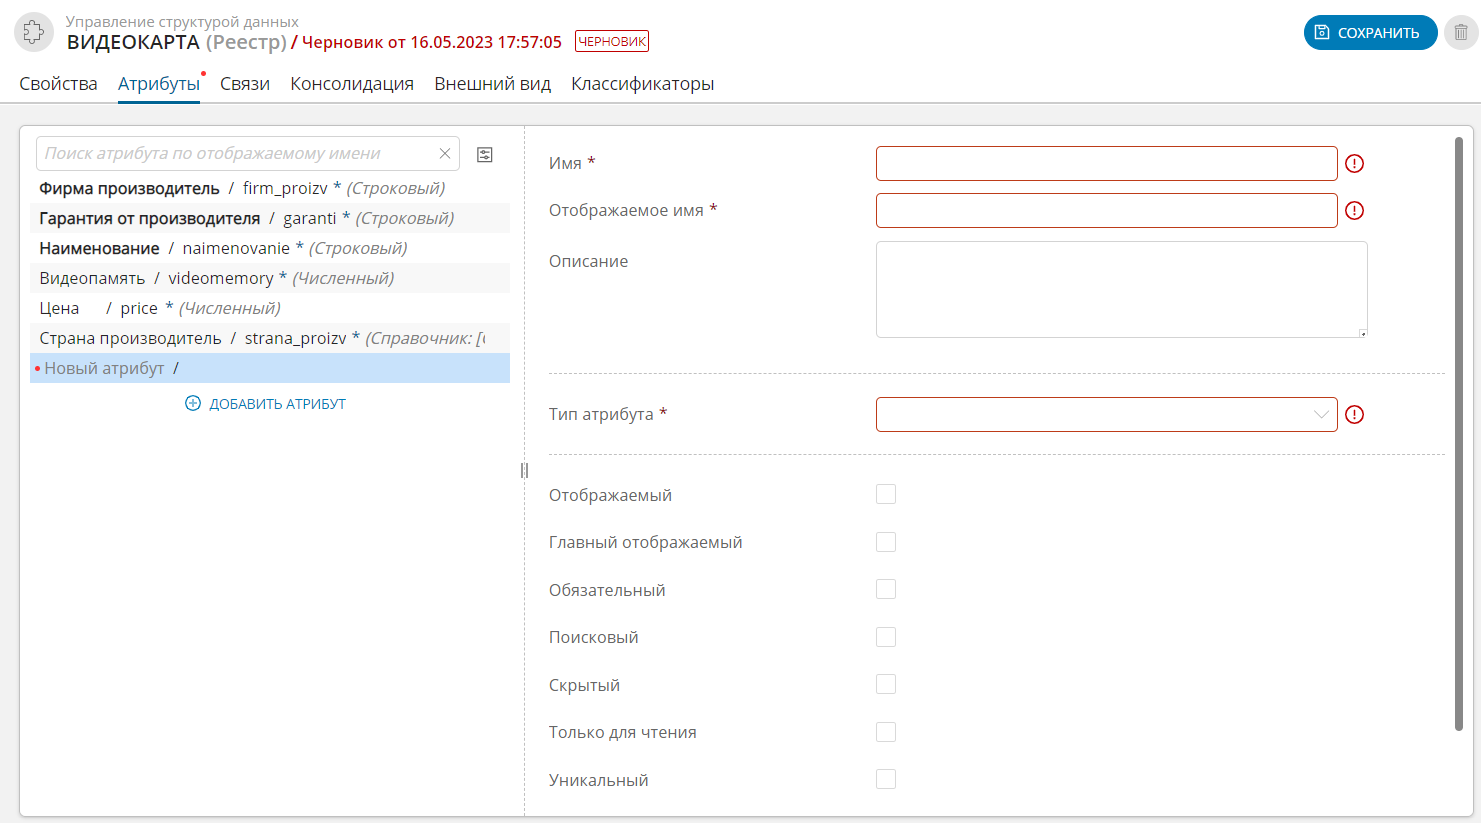The image size is (1481, 823).
Task: Click error icon next to Имя field
Action: 1354,164
